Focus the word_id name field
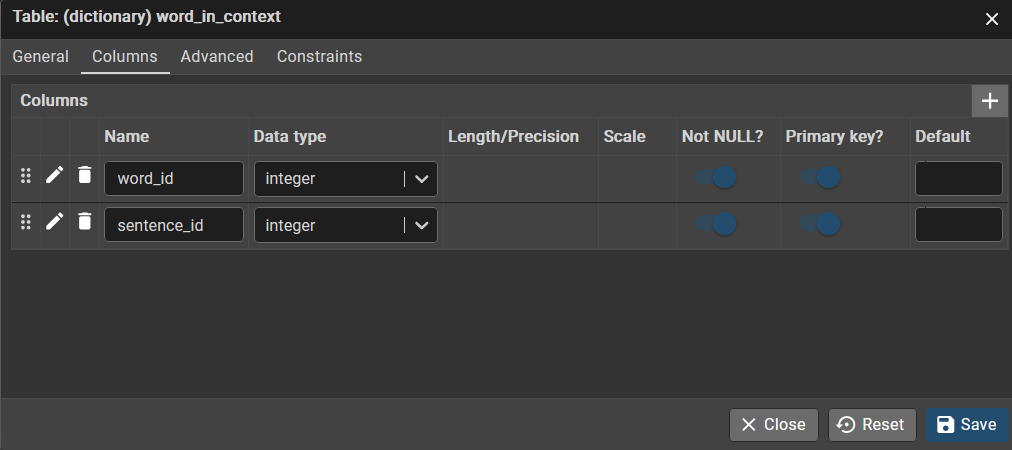This screenshot has width=1012, height=450. [174, 179]
